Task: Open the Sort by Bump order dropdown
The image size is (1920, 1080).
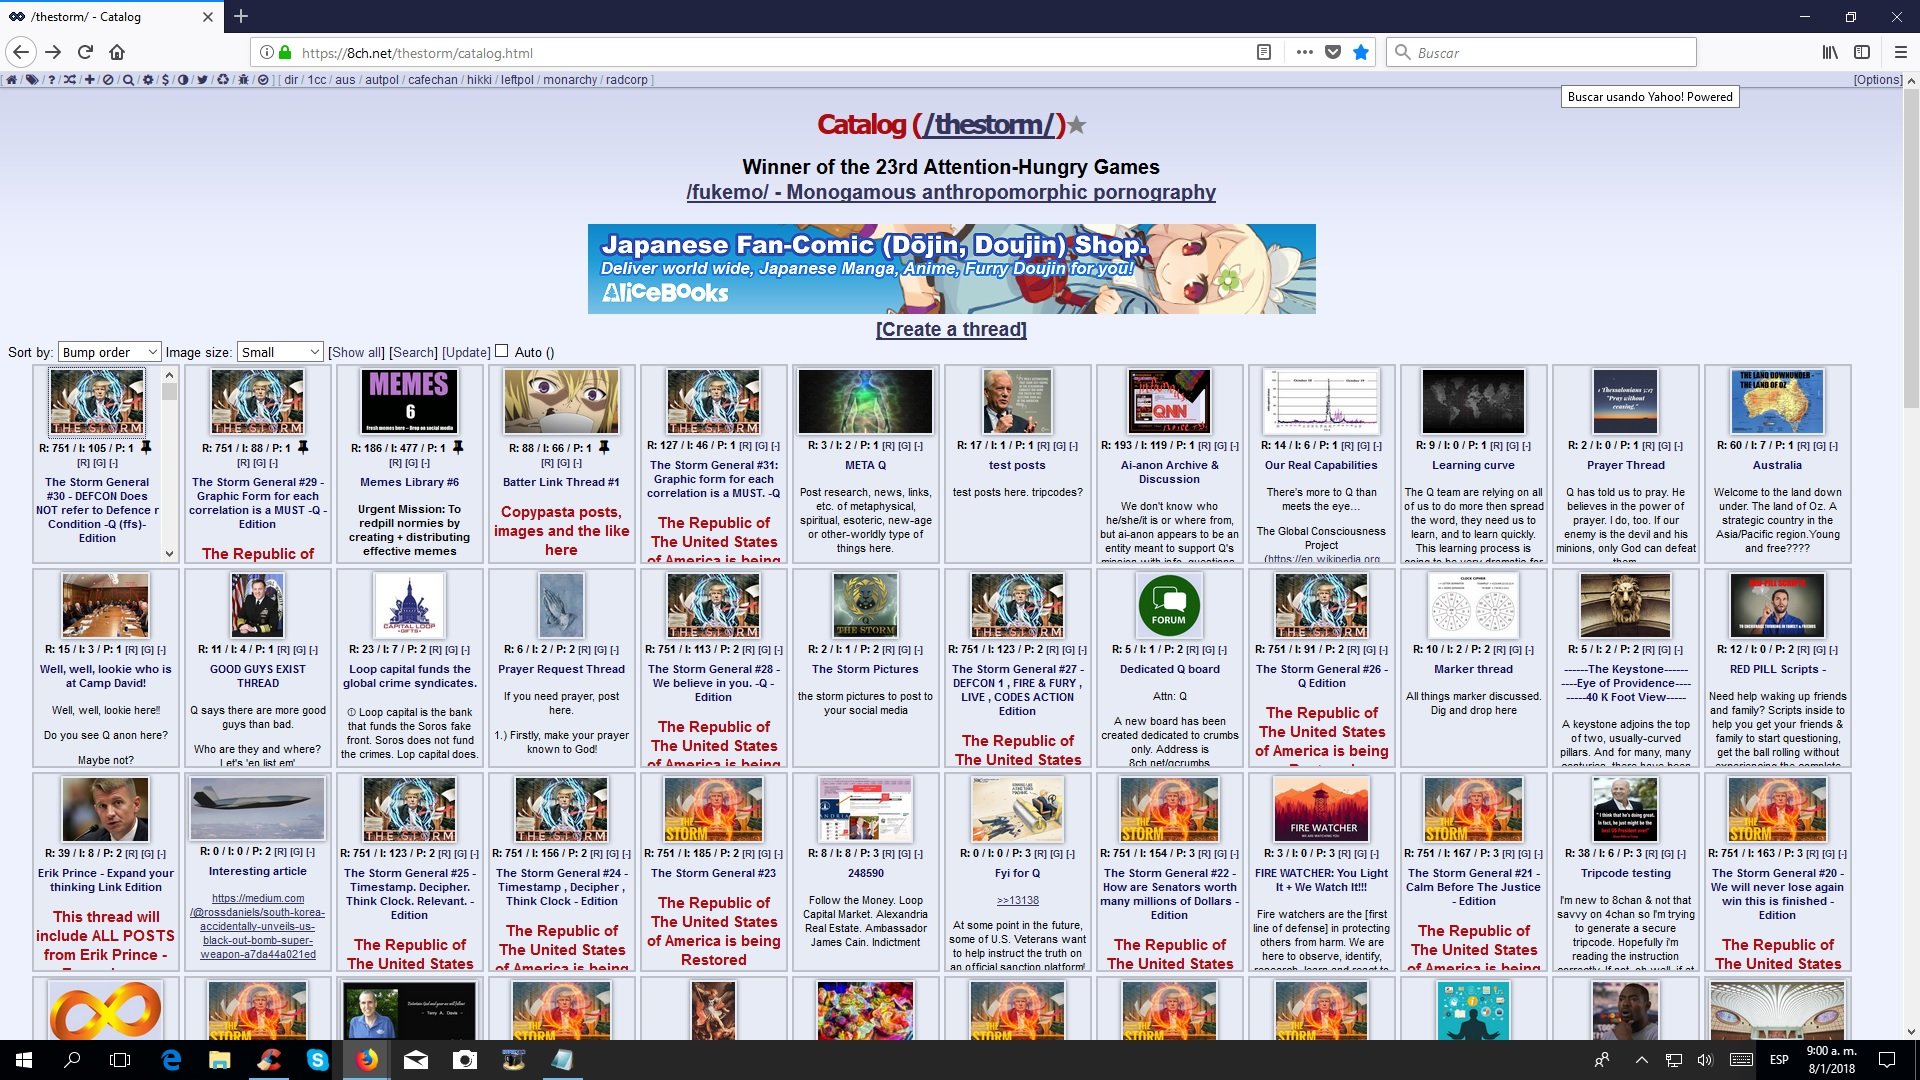Action: pyautogui.click(x=109, y=352)
